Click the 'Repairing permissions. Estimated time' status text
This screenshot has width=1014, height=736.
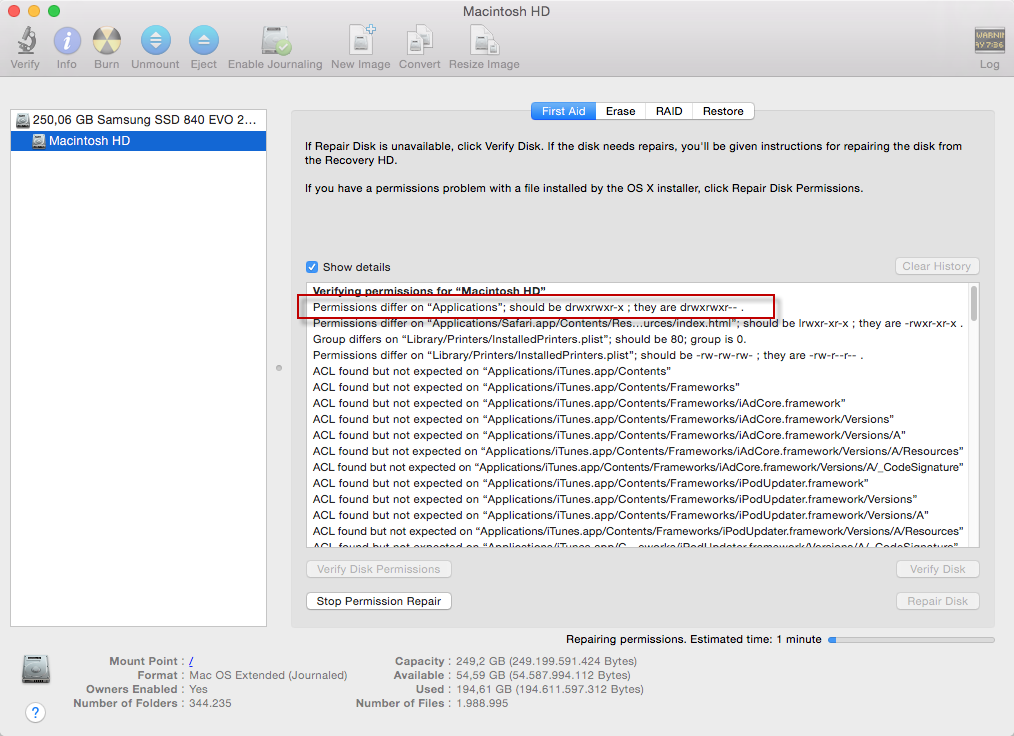[693, 639]
